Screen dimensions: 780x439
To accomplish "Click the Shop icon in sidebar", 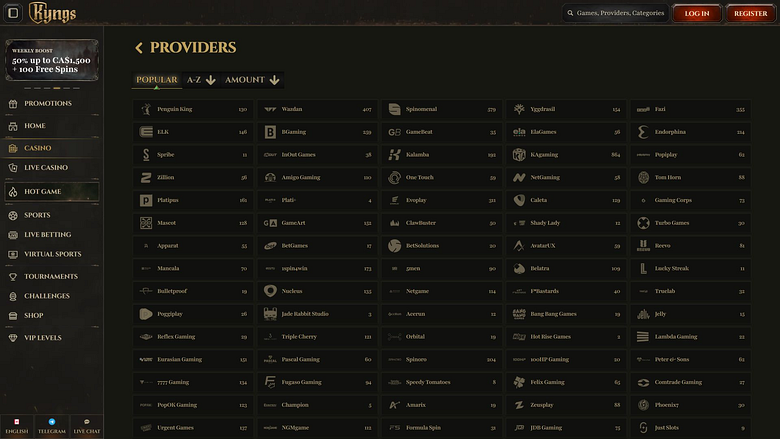I will (13, 316).
